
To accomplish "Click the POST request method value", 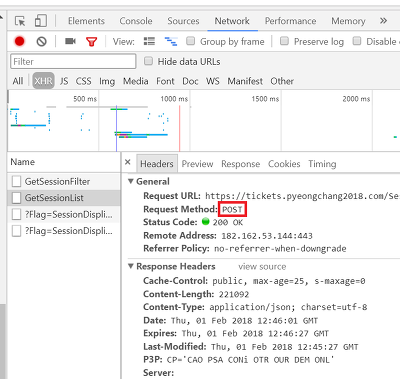I will click(232, 209).
